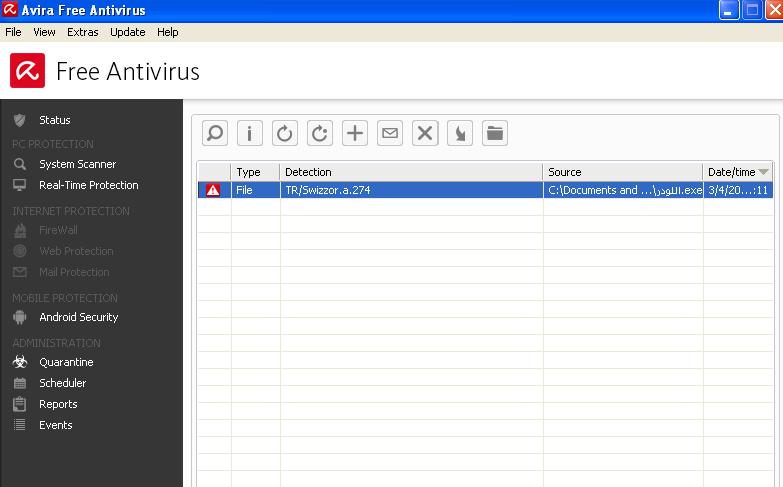Click the export arrow toolbar icon

pos(460,133)
